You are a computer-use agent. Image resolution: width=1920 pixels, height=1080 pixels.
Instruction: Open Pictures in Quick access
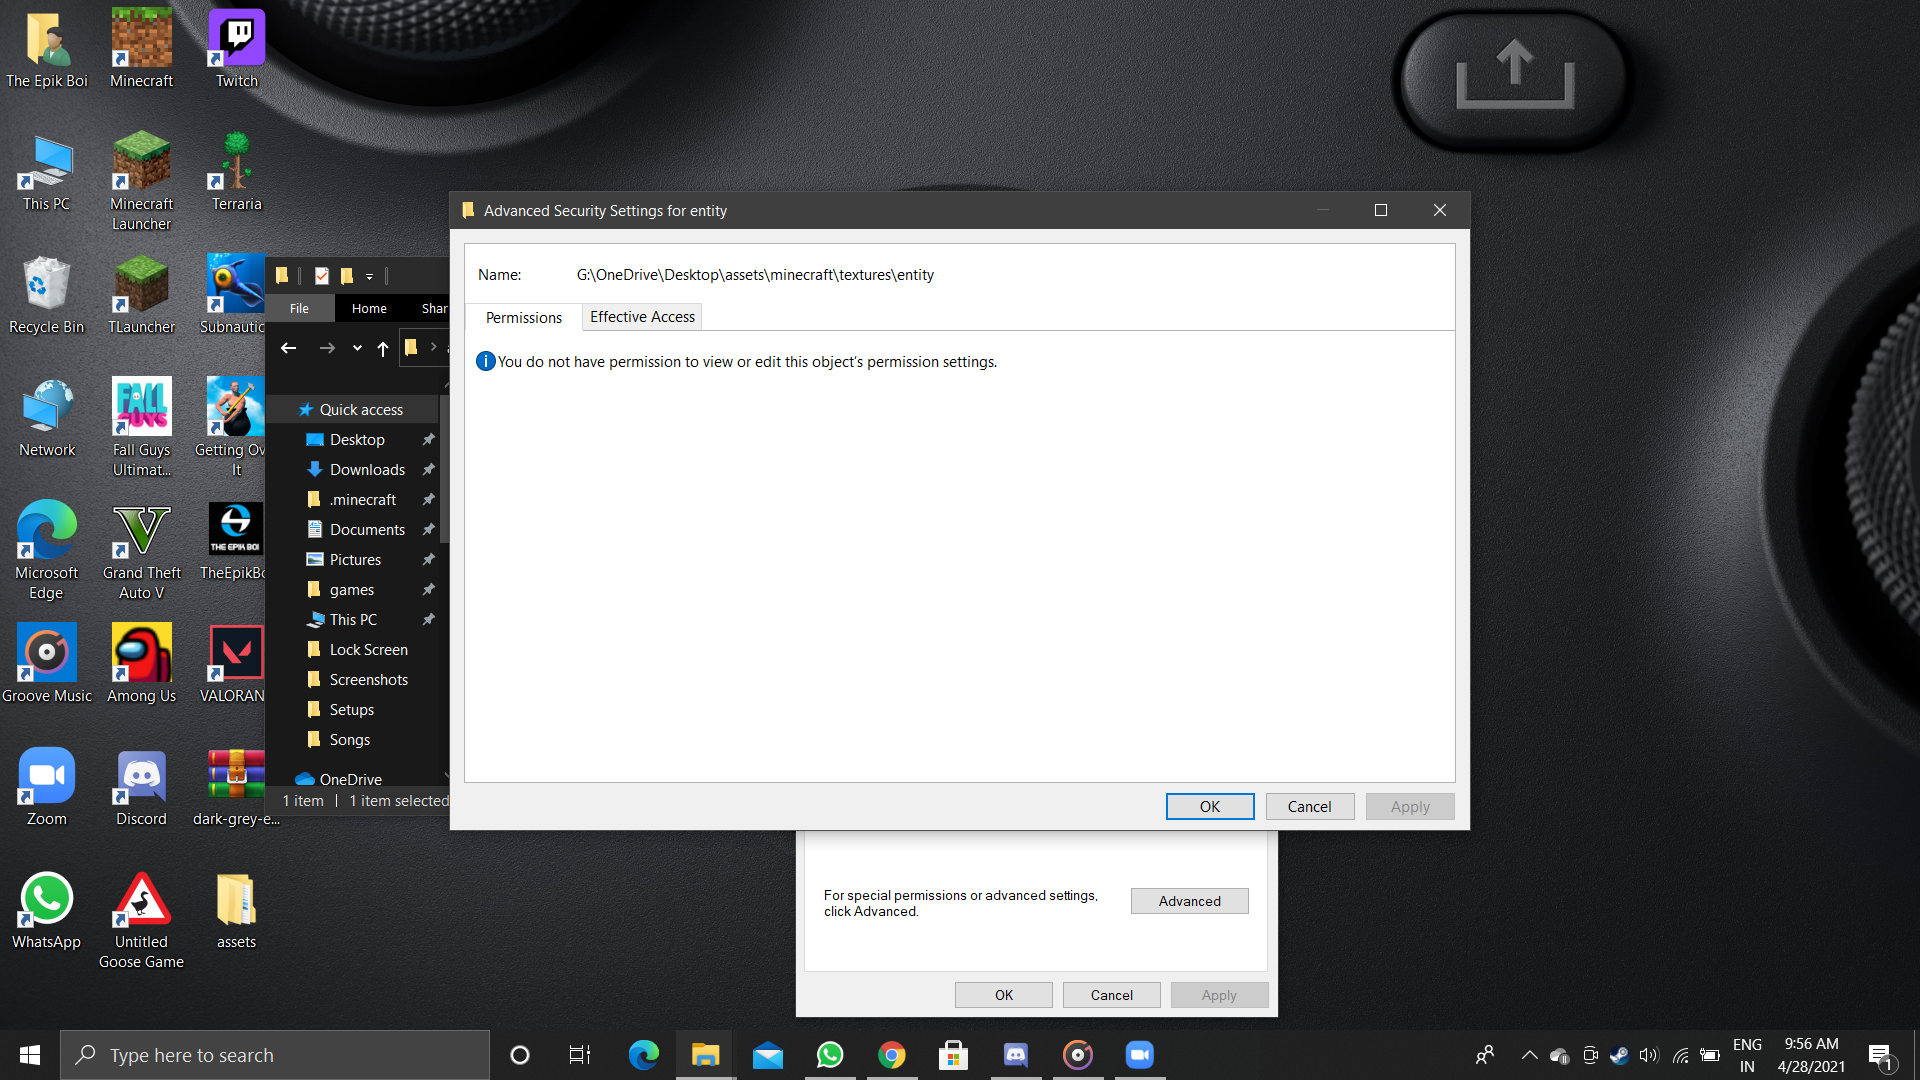tap(355, 560)
